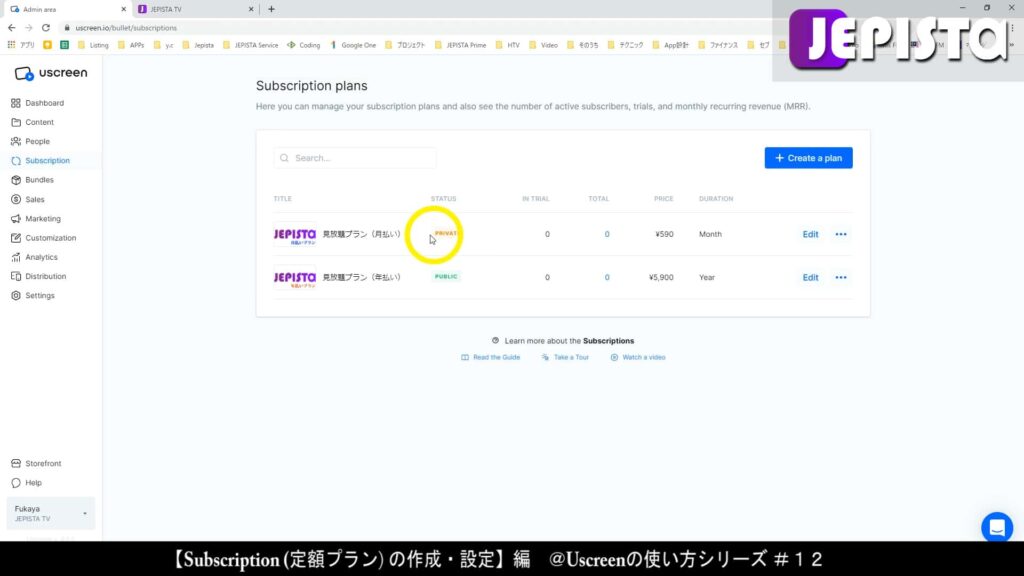Click the Dashboard grid icon
Viewport: 1024px width, 576px height.
[16, 103]
